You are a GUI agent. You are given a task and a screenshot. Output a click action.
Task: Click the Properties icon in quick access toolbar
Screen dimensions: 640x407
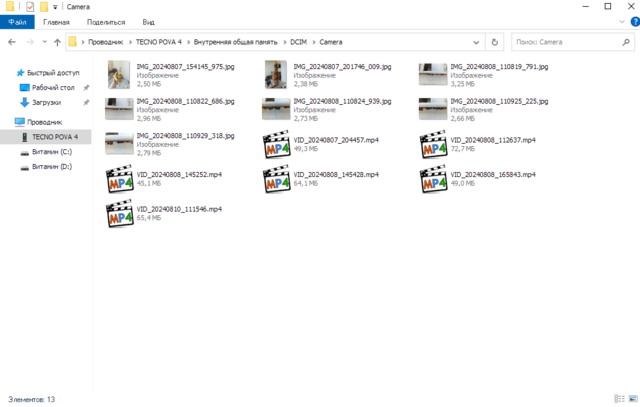(x=30, y=6)
